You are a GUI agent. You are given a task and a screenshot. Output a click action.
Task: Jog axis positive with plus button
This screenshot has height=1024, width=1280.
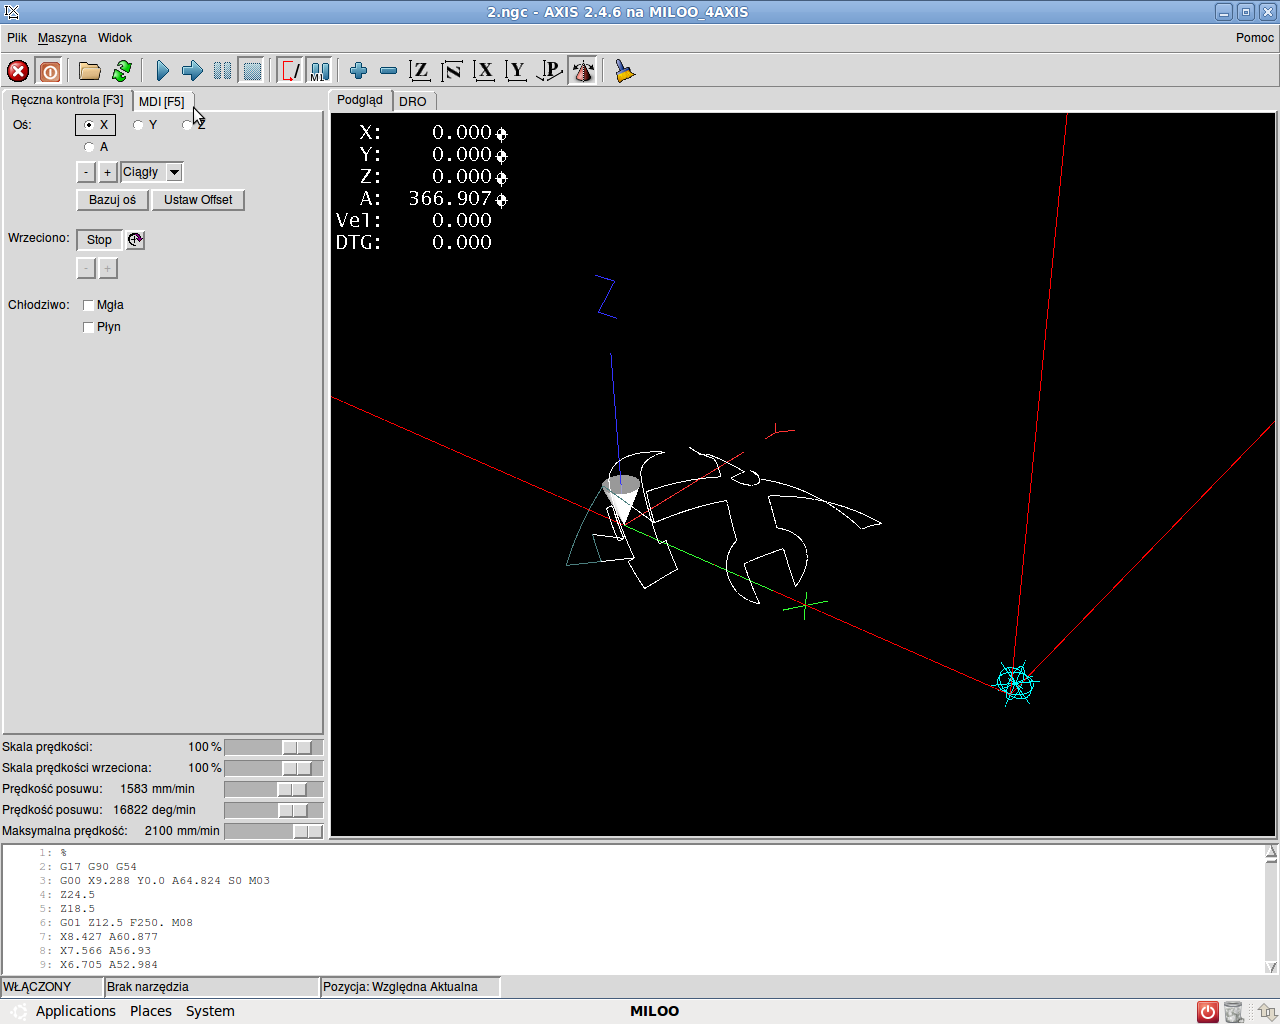107,172
